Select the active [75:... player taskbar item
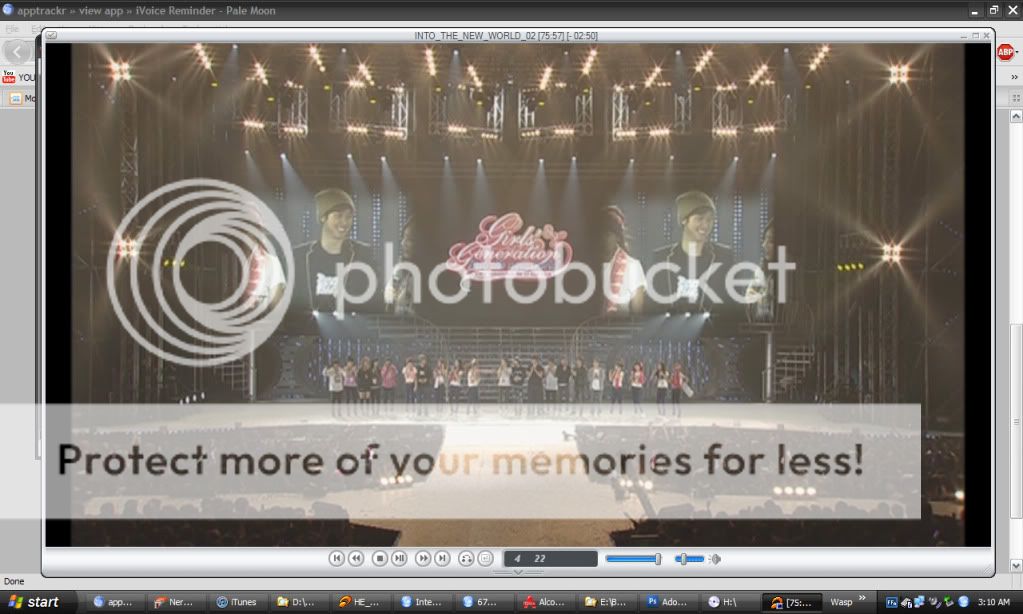The width and height of the screenshot is (1023, 614). coord(790,602)
